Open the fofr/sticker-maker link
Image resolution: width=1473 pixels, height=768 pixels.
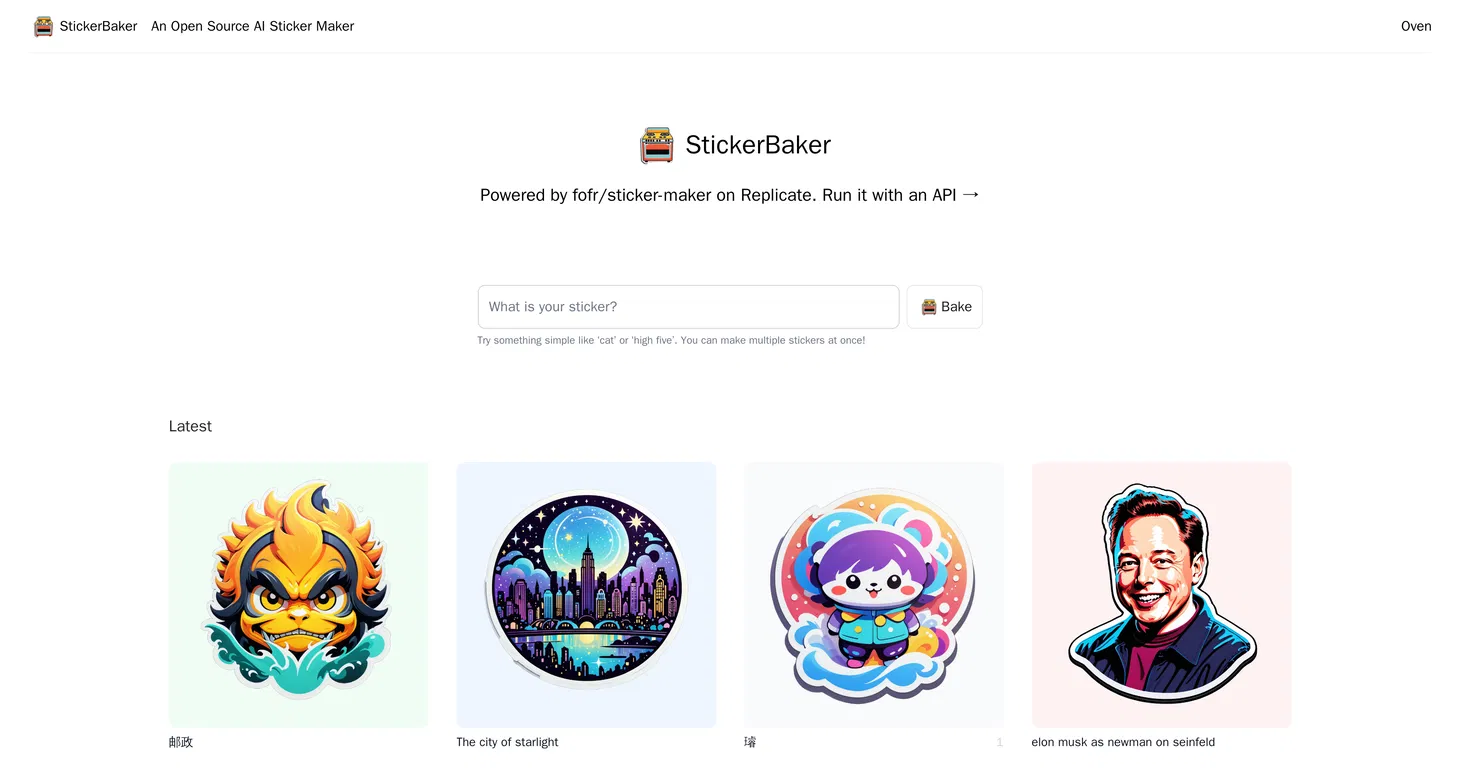[641, 195]
